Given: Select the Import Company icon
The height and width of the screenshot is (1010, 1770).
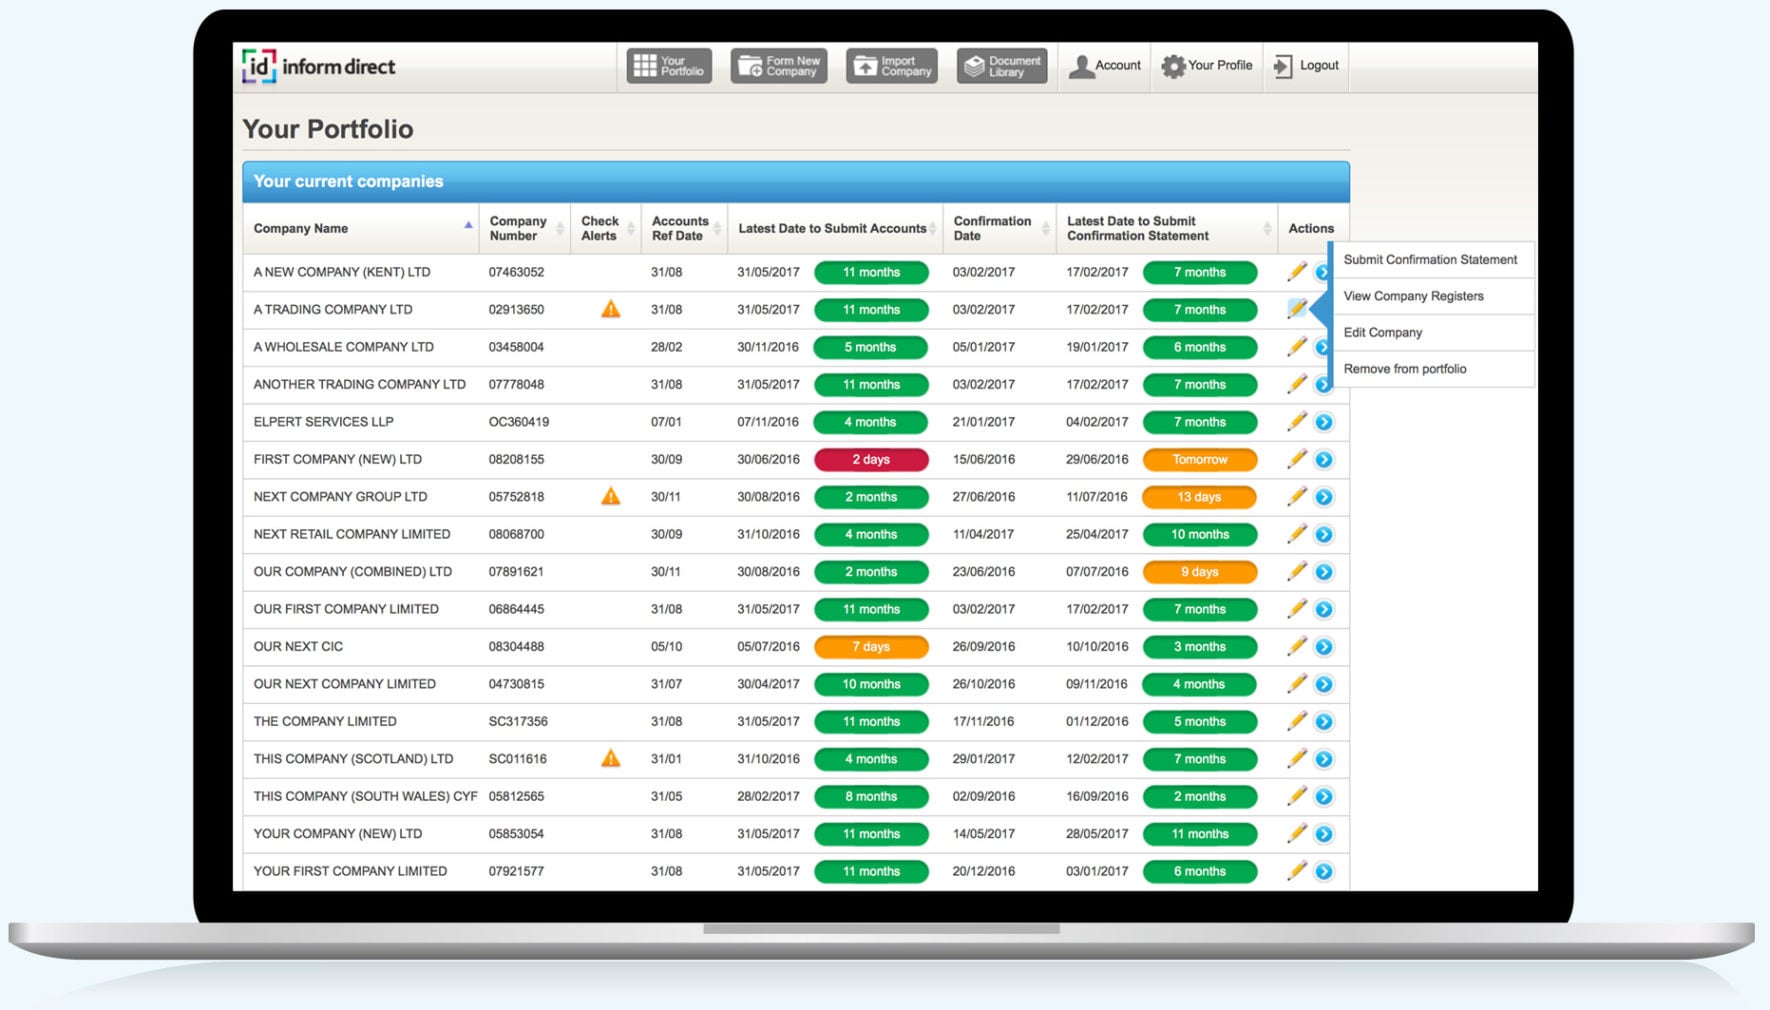Looking at the screenshot, I should (891, 65).
